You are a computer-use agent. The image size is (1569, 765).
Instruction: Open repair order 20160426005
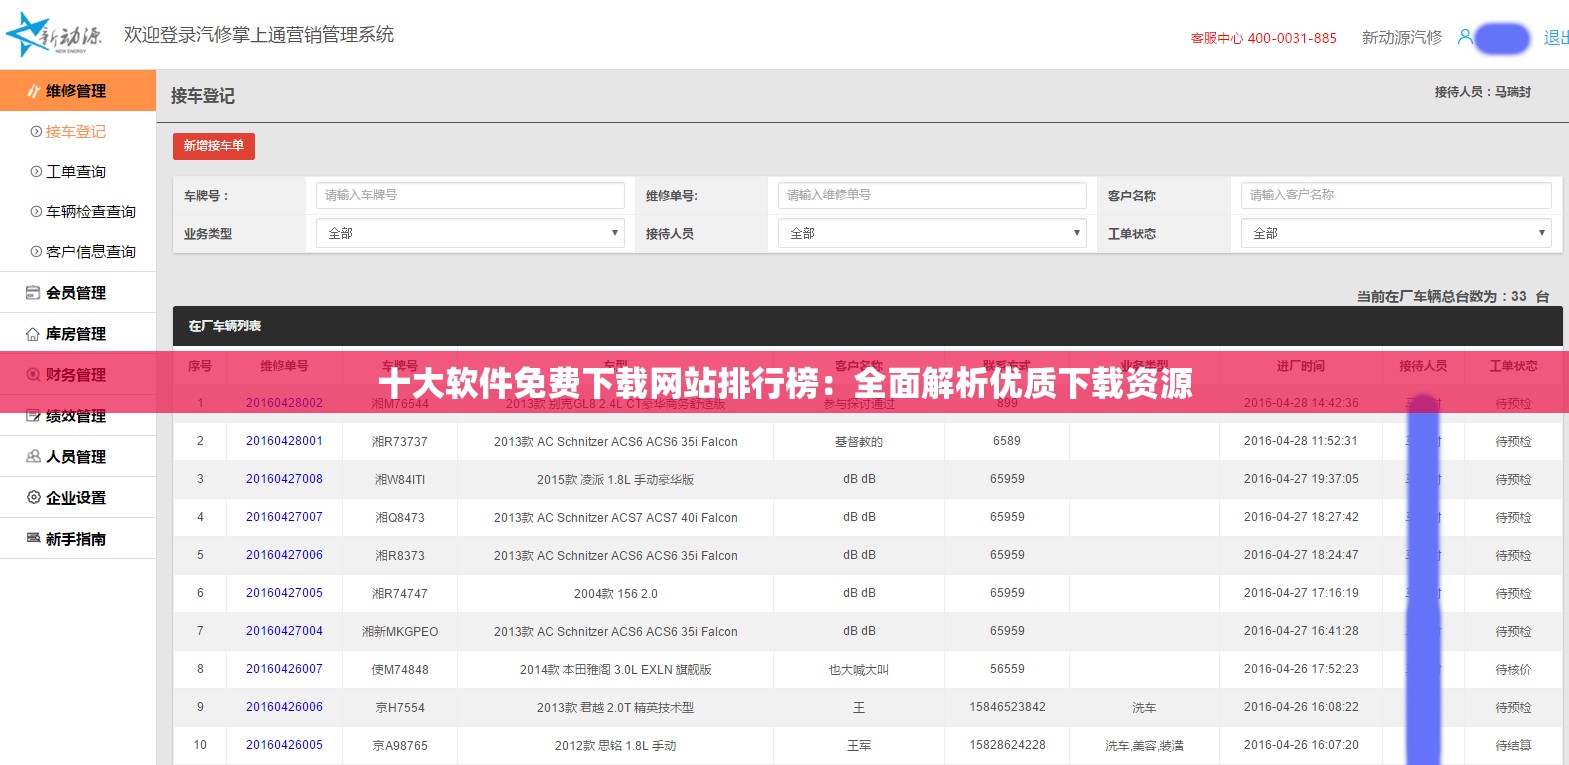pyautogui.click(x=284, y=745)
